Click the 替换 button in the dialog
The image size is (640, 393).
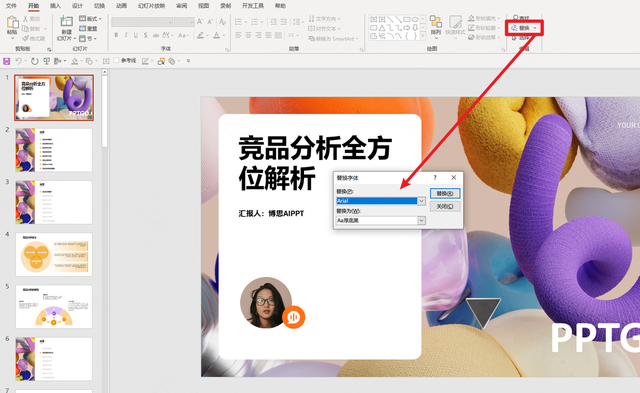(445, 193)
